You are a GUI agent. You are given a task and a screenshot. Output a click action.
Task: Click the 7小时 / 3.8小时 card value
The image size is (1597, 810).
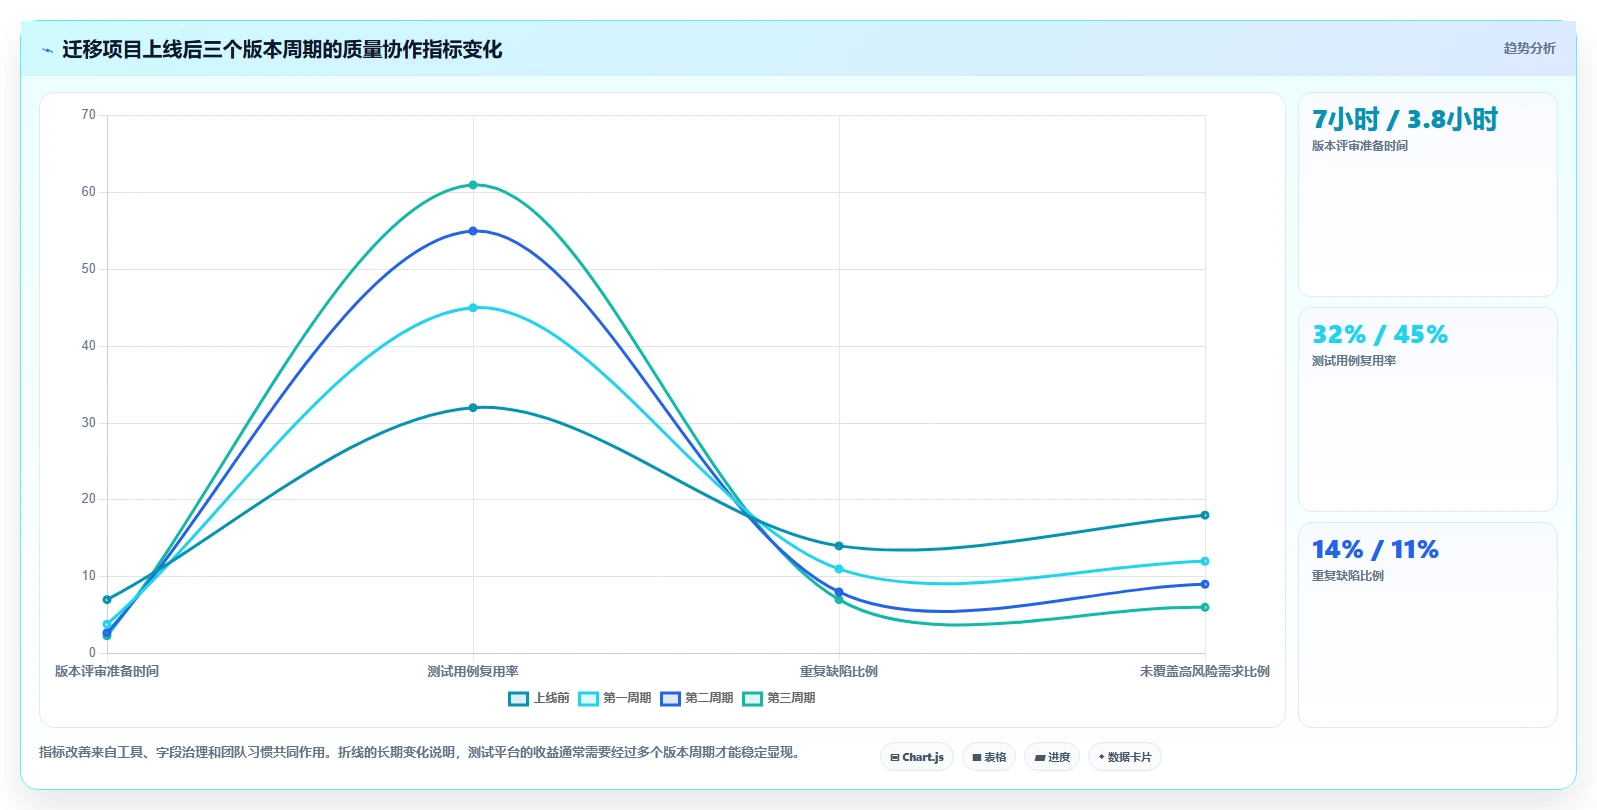1405,120
